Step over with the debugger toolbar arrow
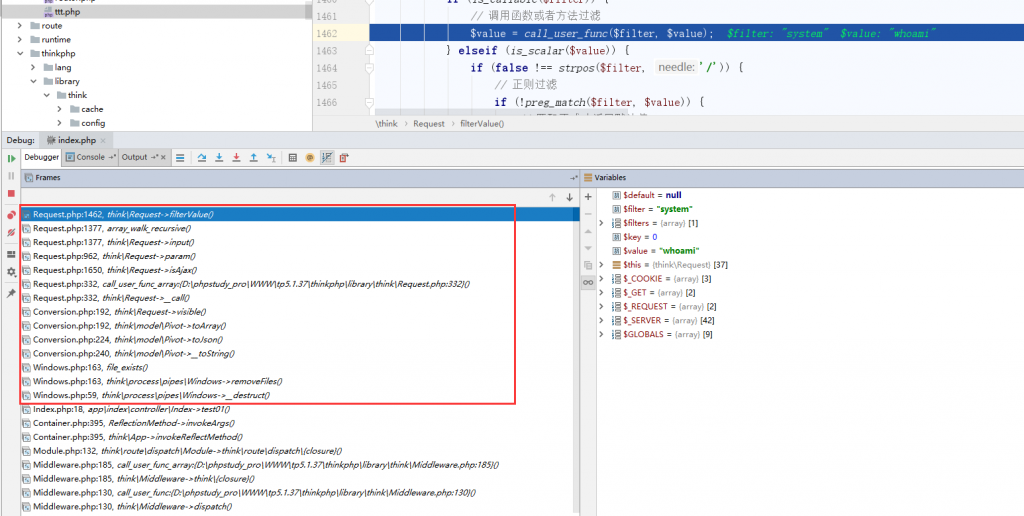This screenshot has height=516, width=1024. [202, 157]
